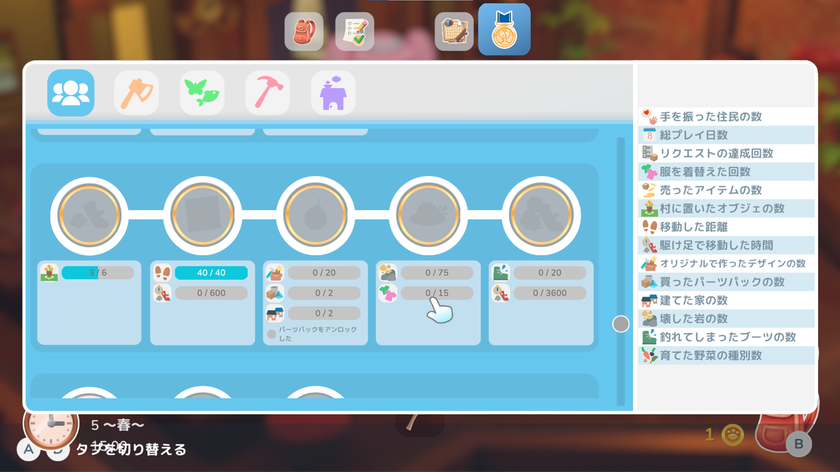Select the medal above the 0/75 card
Viewport: 840px width, 472px height.
click(428, 215)
